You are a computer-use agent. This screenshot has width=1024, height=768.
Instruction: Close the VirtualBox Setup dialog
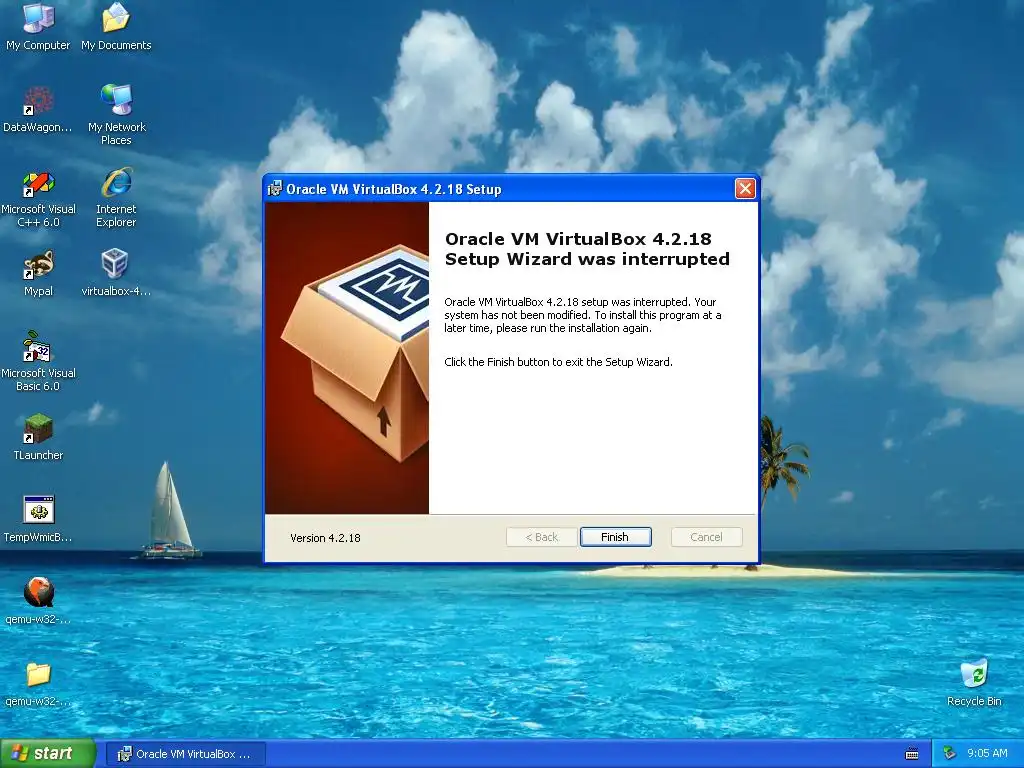744,189
